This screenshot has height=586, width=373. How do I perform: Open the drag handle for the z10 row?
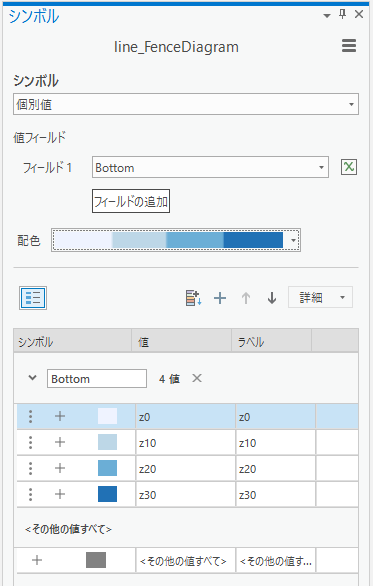pos(31,442)
